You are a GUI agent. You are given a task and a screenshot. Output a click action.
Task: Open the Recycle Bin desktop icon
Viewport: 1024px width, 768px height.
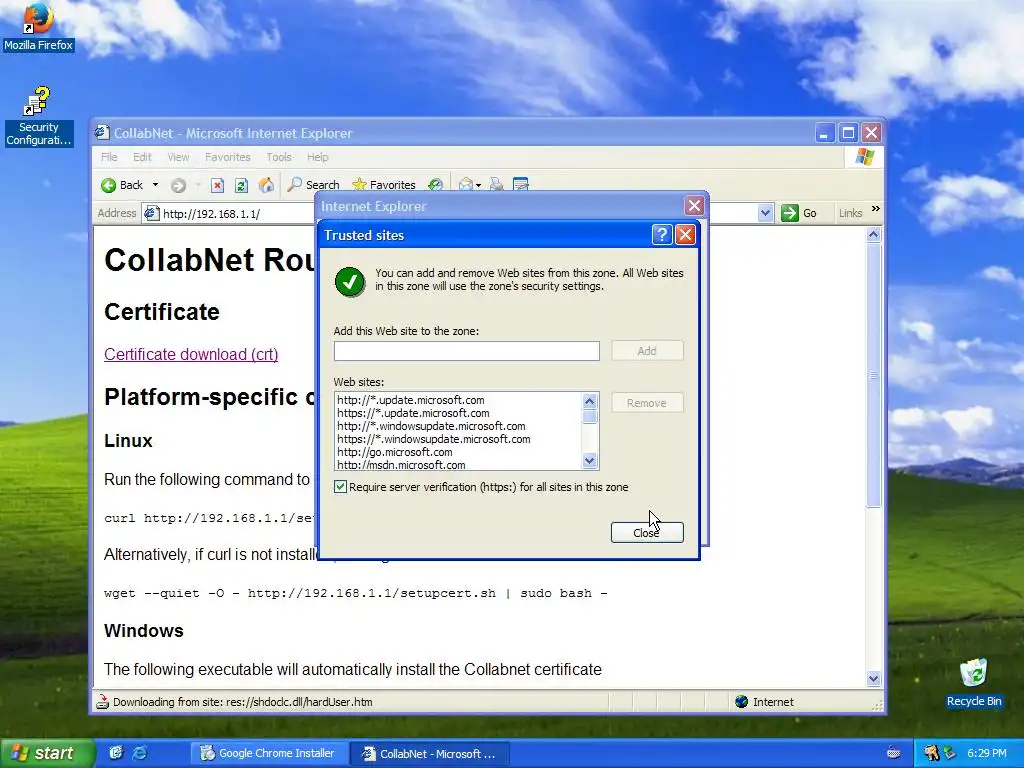click(974, 683)
